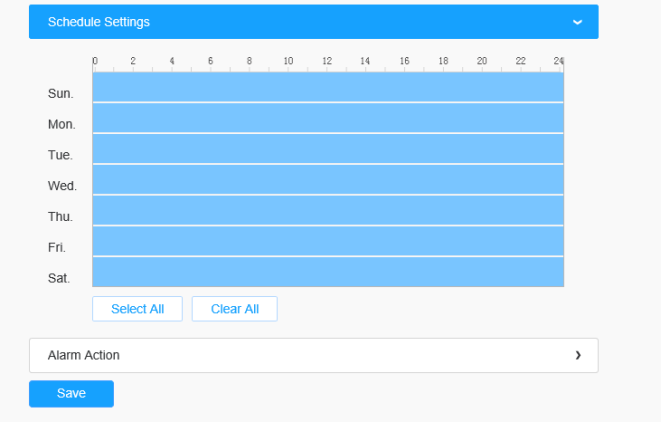Viewport: 661px width, 422px height.
Task: Click the 0 hour mark on ruler
Action: tap(95, 62)
